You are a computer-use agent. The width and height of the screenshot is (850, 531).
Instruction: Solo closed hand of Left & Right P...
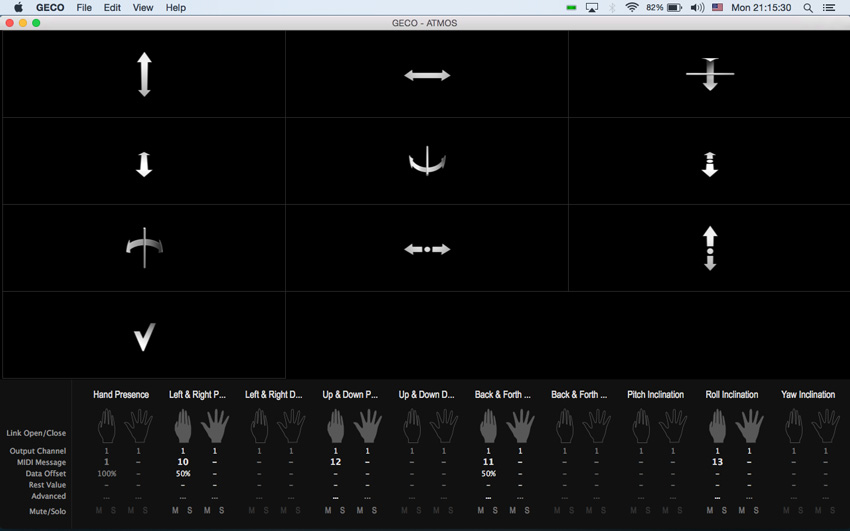point(189,510)
